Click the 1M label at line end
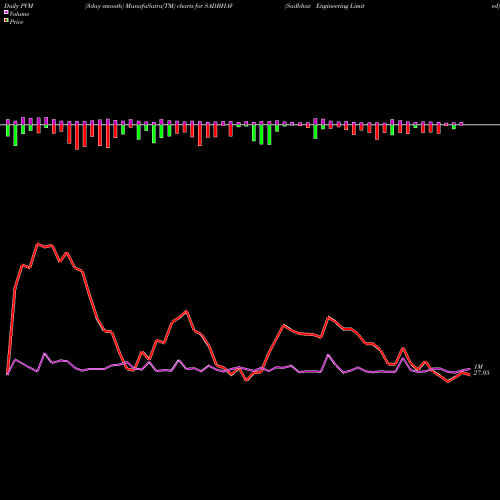Image resolution: width=500 pixels, height=500 pixels. tap(478, 367)
